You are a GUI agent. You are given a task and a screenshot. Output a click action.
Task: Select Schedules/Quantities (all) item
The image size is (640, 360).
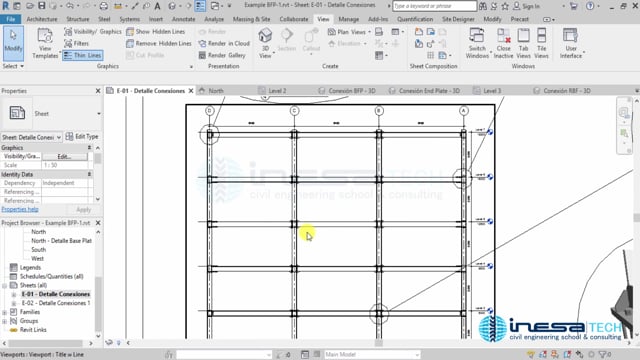tap(51, 276)
